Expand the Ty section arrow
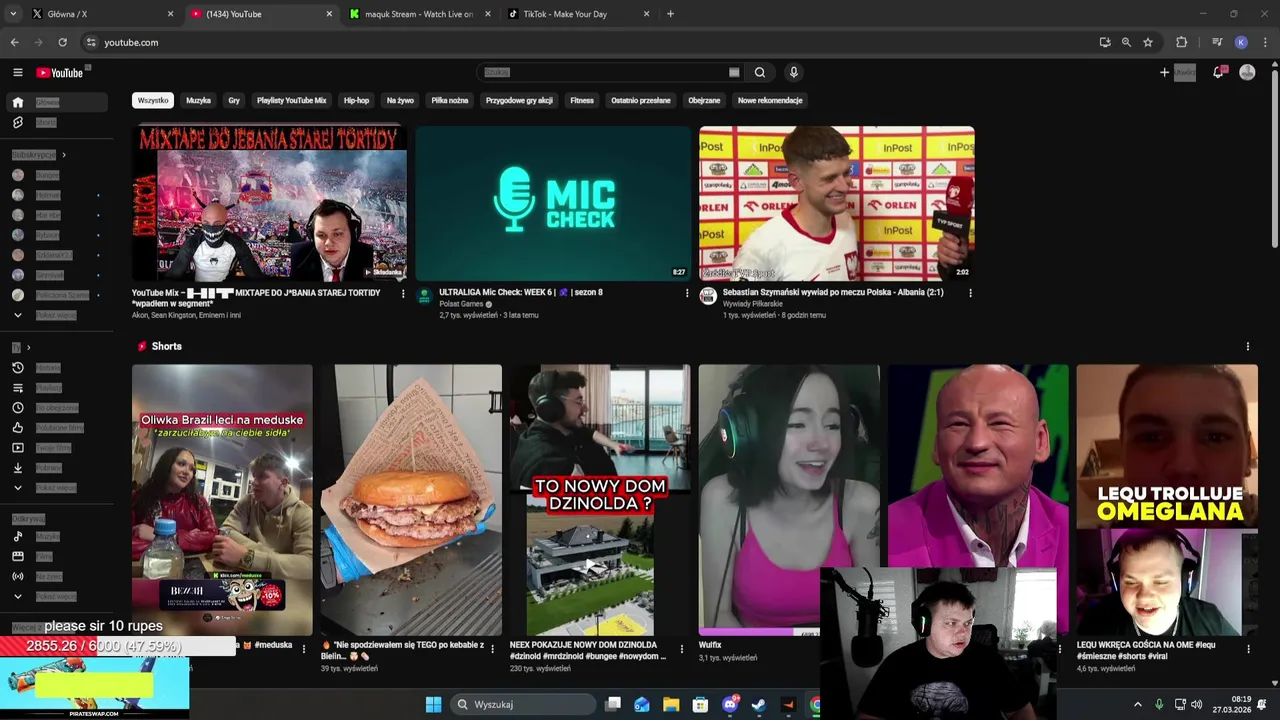This screenshot has width=1280, height=720. click(28, 347)
